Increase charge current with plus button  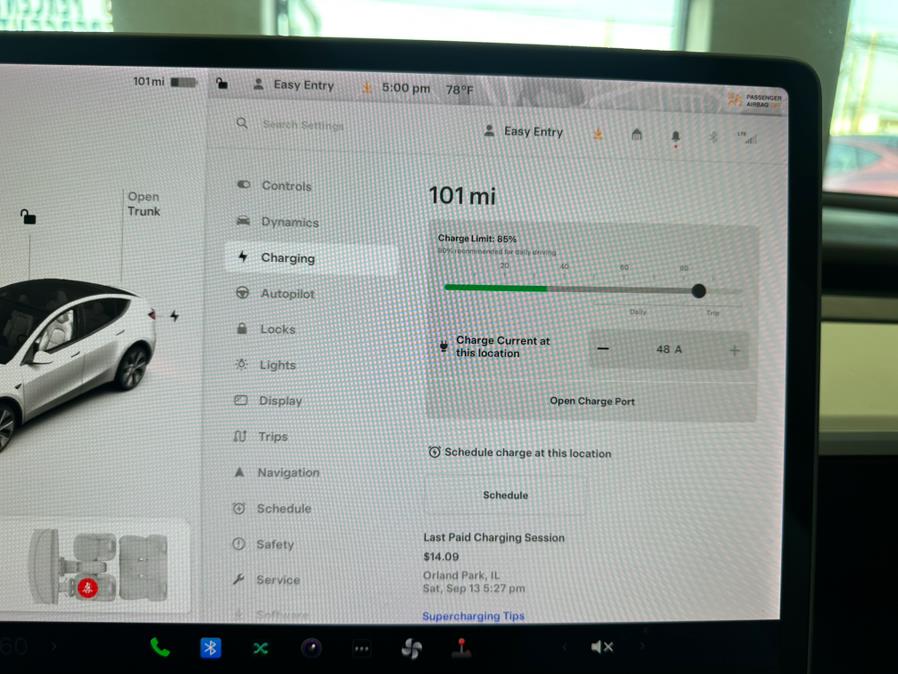[x=734, y=350]
